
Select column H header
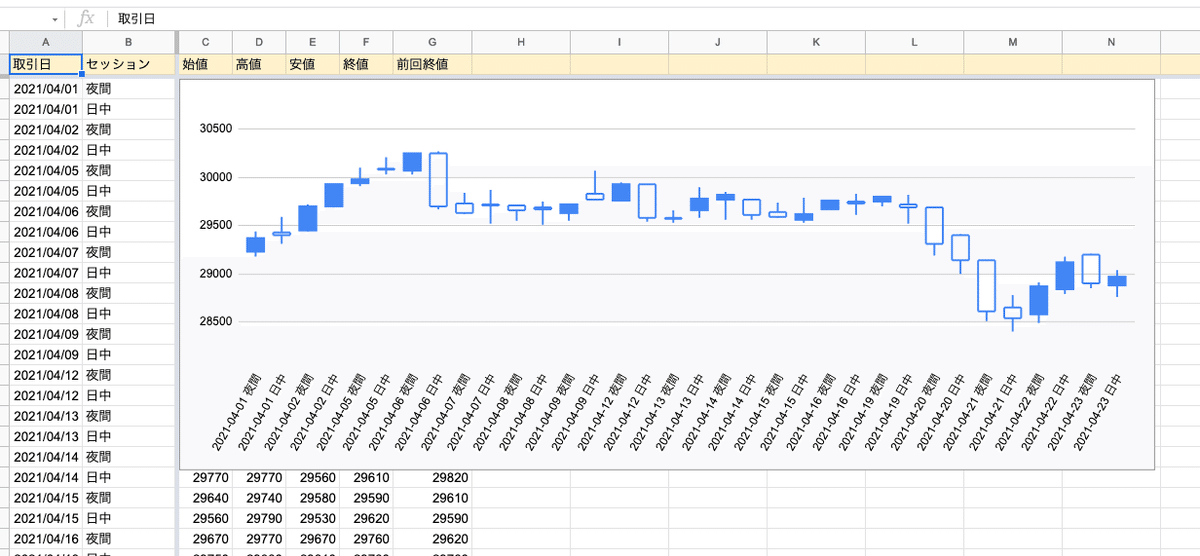[x=521, y=42]
